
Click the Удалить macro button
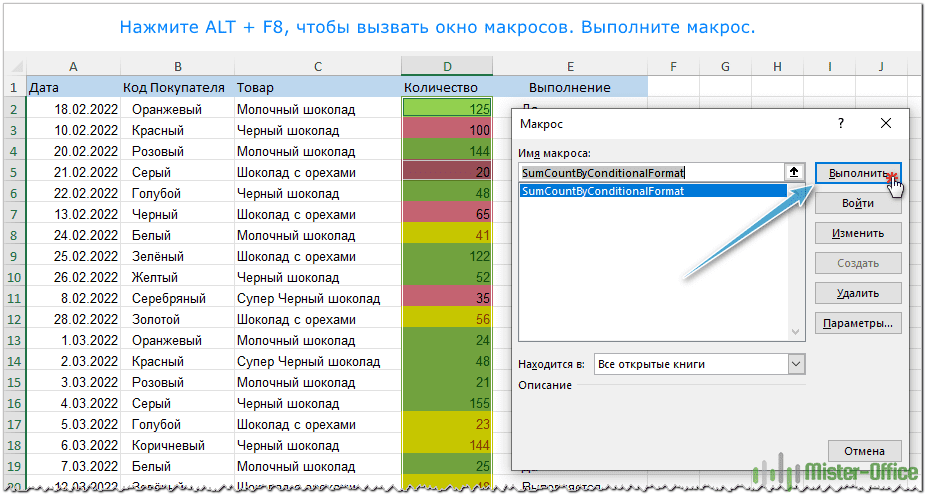pyautogui.click(x=858, y=293)
